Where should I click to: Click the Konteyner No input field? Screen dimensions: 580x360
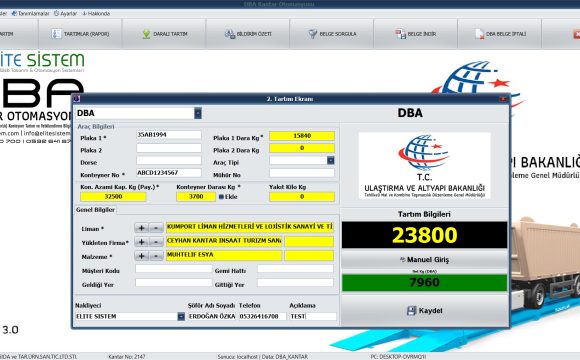click(169, 173)
